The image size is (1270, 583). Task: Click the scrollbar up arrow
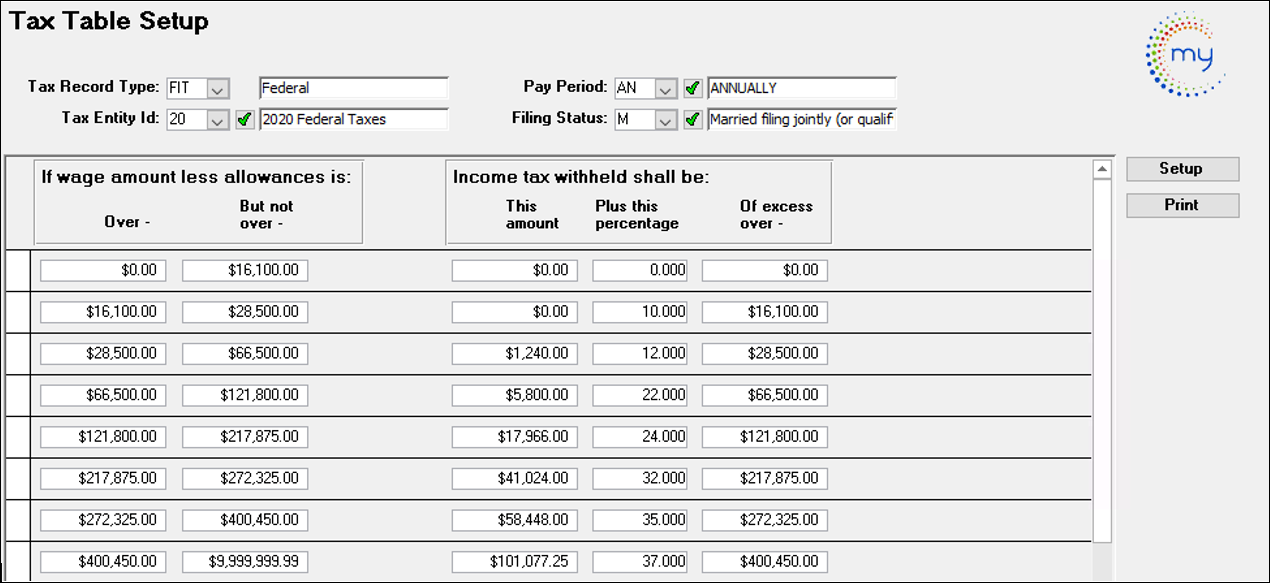pyautogui.click(x=1102, y=170)
